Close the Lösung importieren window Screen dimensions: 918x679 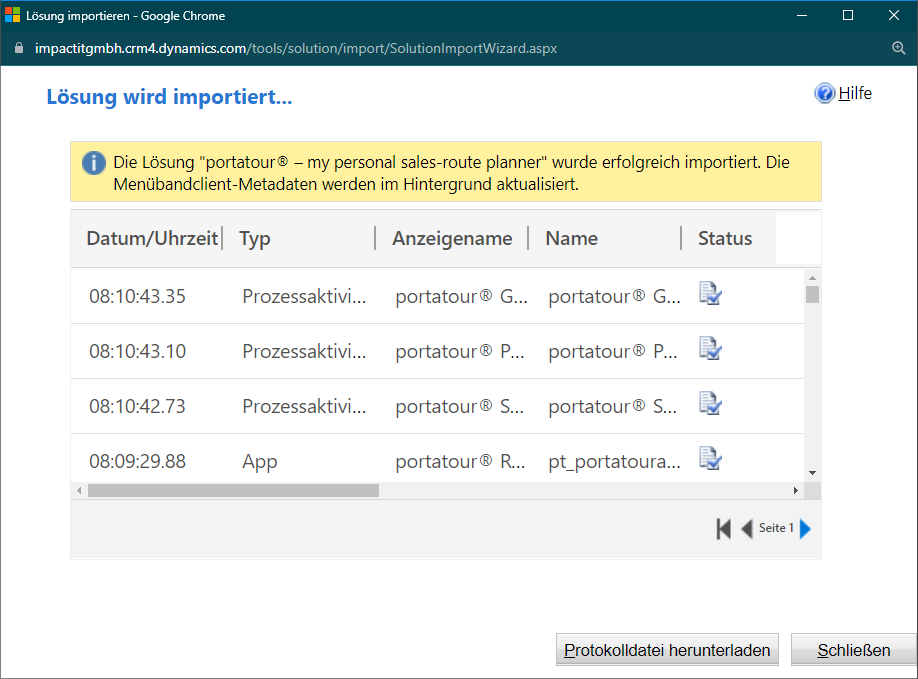click(x=893, y=16)
